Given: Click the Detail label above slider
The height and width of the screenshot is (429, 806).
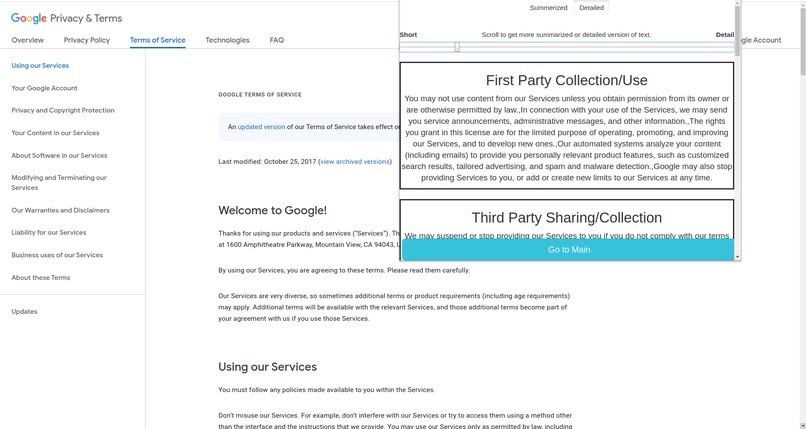Looking at the screenshot, I should tap(725, 35).
